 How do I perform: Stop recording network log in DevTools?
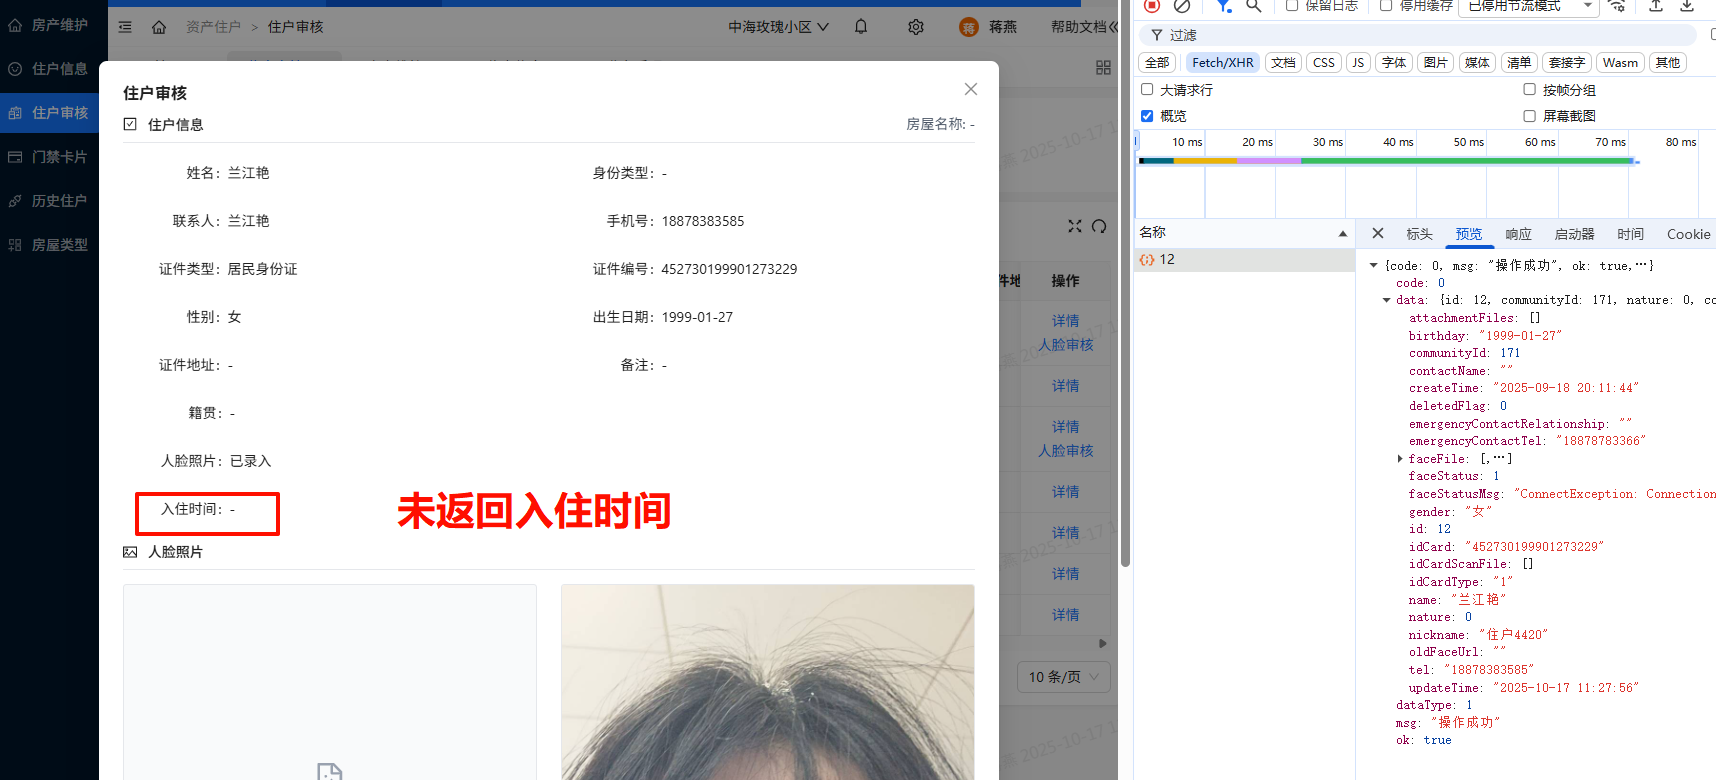1152,5
